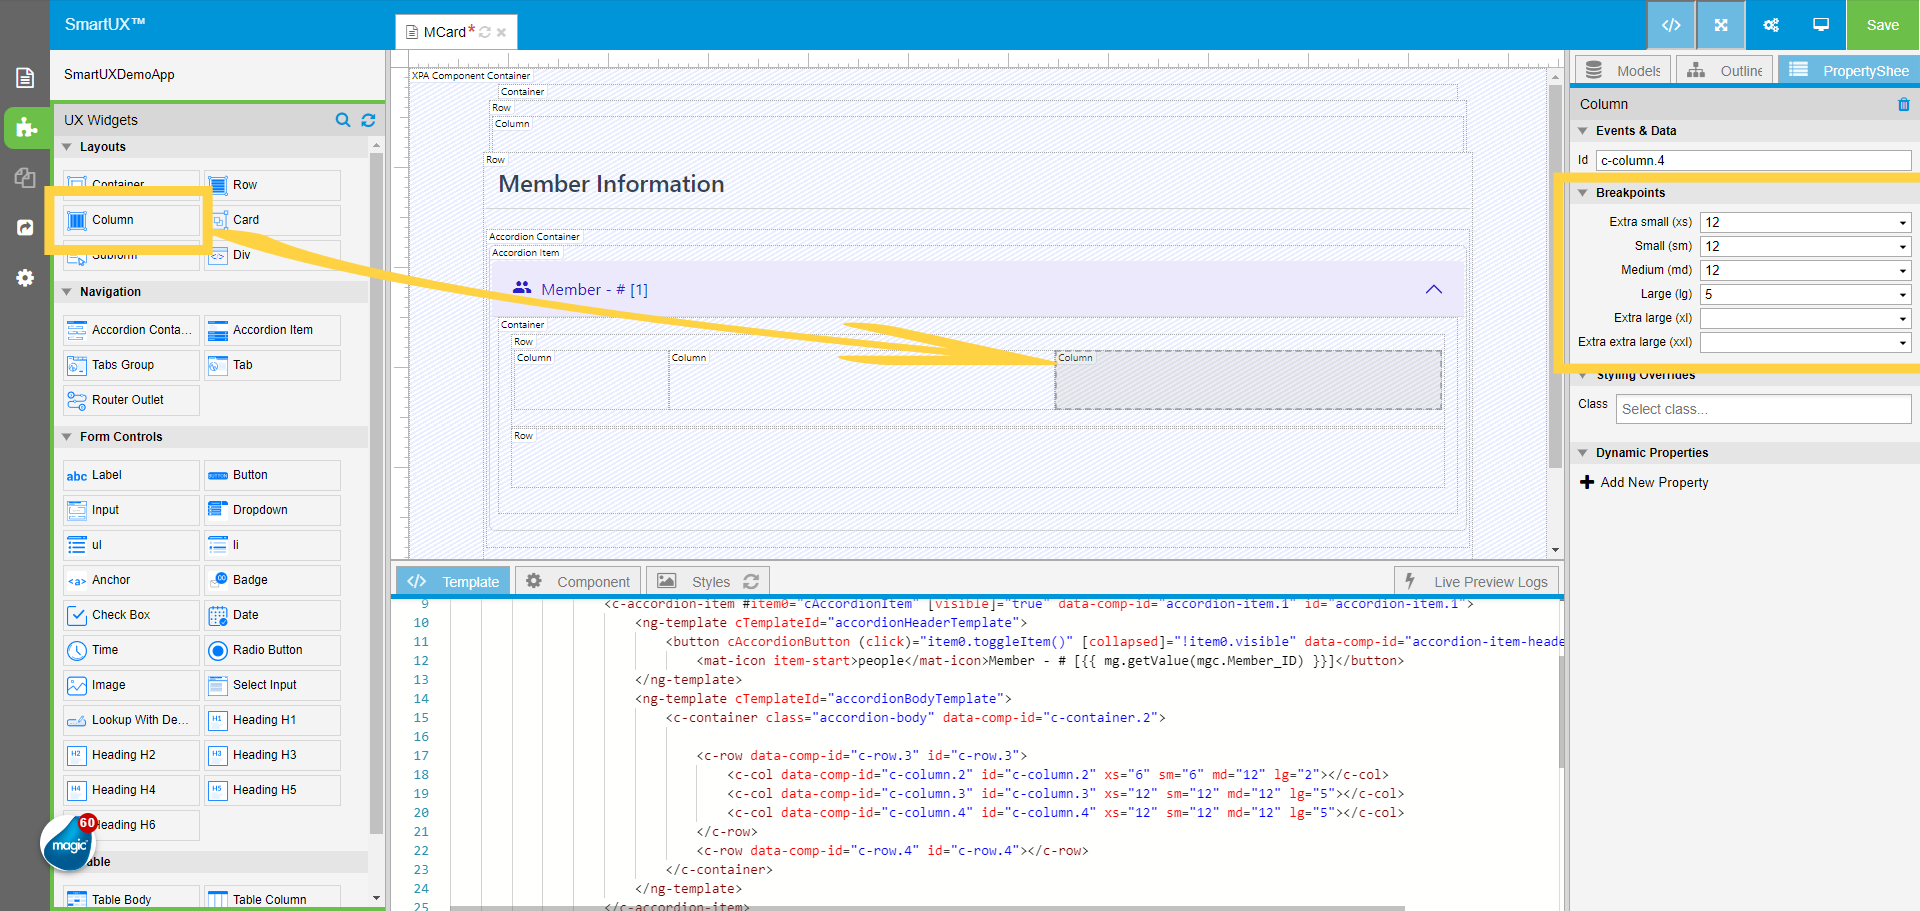Collapse the Layouts widget section
Screen dimensions: 1920x911
68,147
